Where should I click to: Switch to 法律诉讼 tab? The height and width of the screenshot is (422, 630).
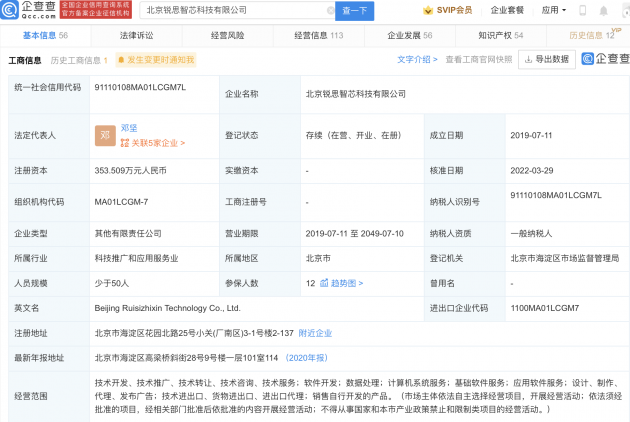pyautogui.click(x=137, y=35)
